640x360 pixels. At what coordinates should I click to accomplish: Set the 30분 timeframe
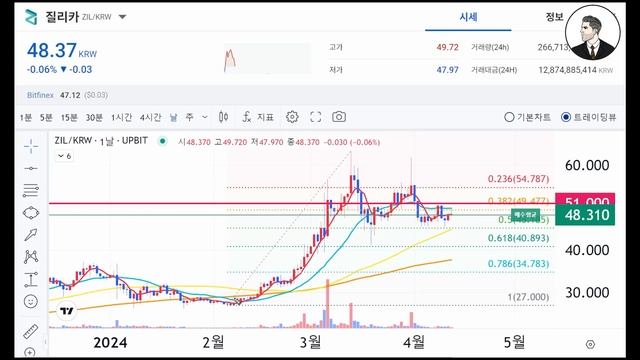click(x=94, y=118)
